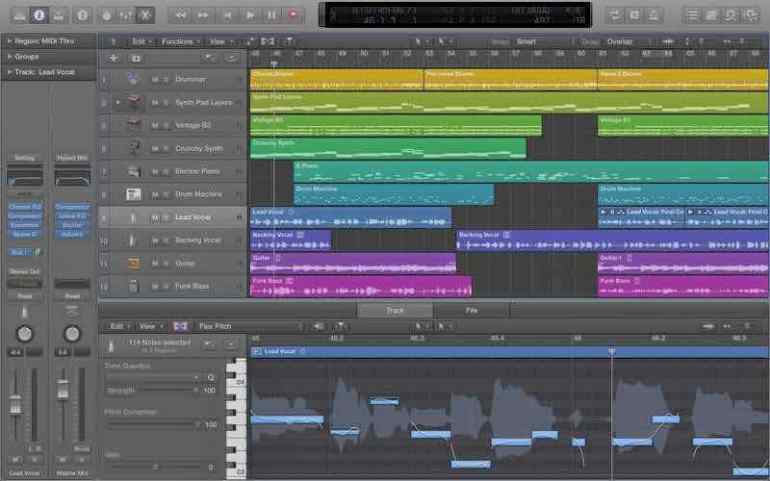Screen dimensions: 770x481
Task: Open the Inspector with the info icon
Action: (x=38, y=15)
